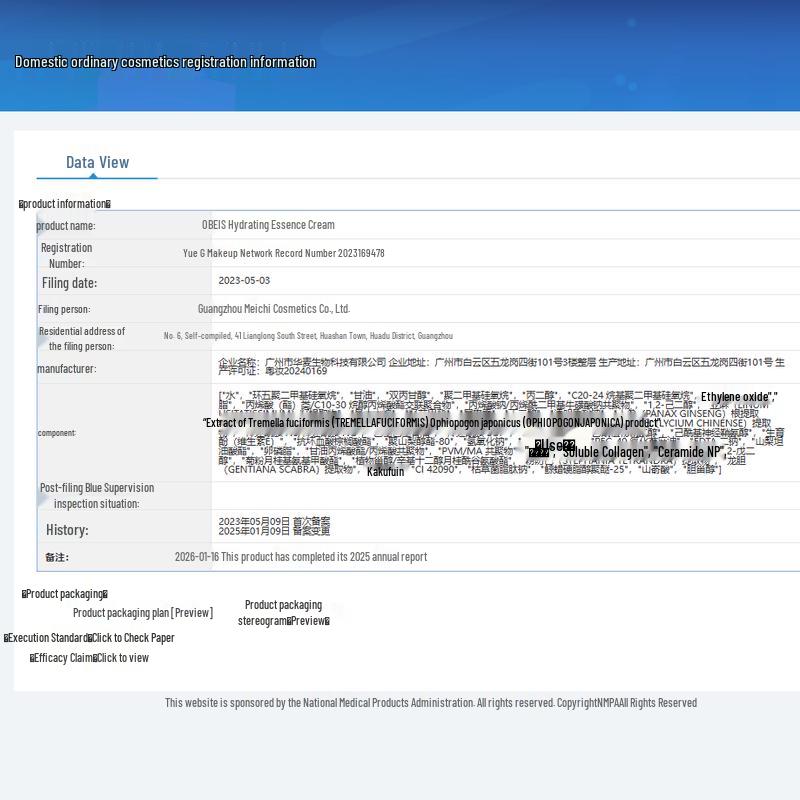
Task: Click the Post-filing Blue Supervision inspection label
Action: click(x=97, y=496)
